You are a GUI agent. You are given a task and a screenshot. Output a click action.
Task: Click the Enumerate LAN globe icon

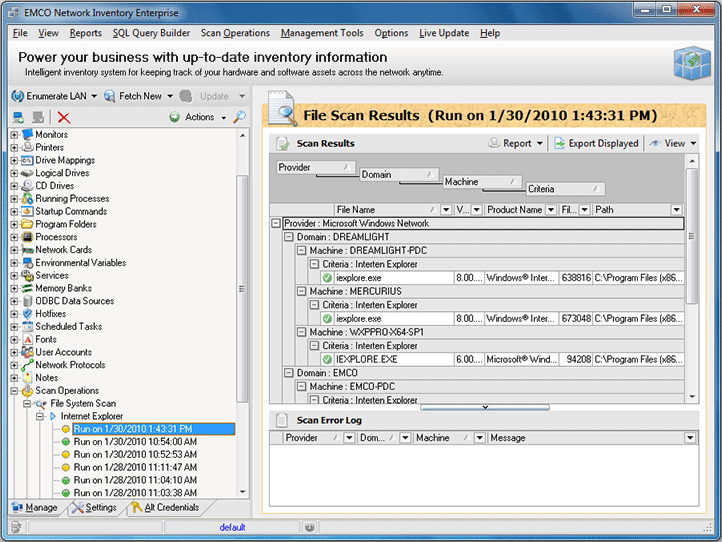point(17,96)
